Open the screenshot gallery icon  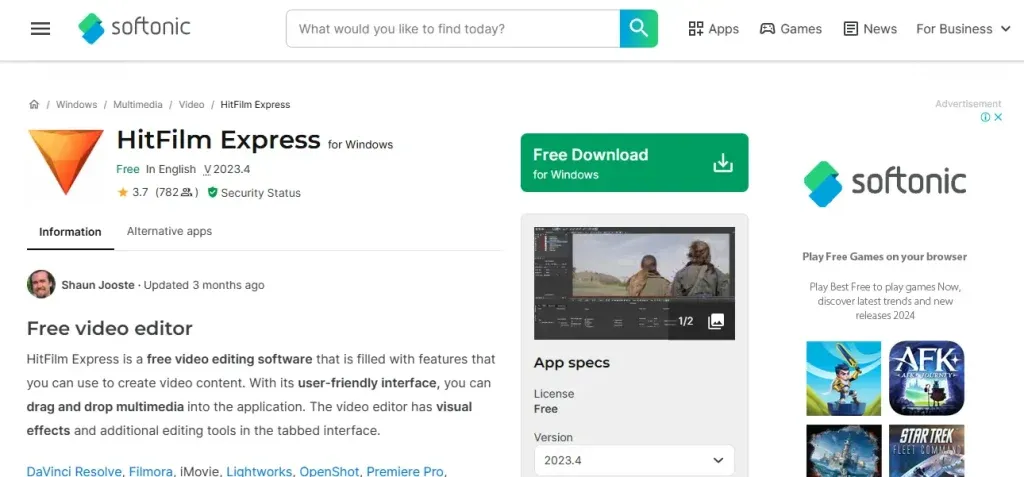[x=716, y=321]
